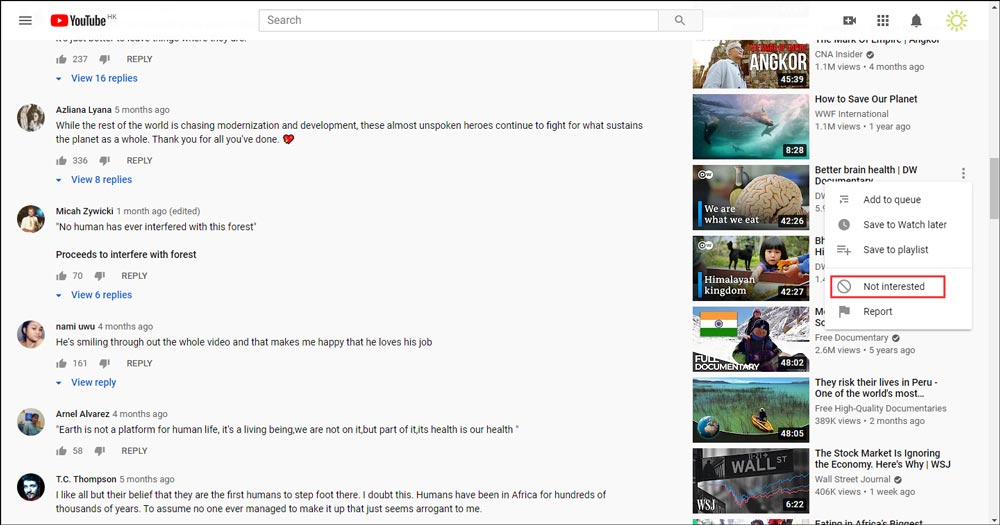
Task: Open T.C. Thompson channel name link
Action: 86,479
